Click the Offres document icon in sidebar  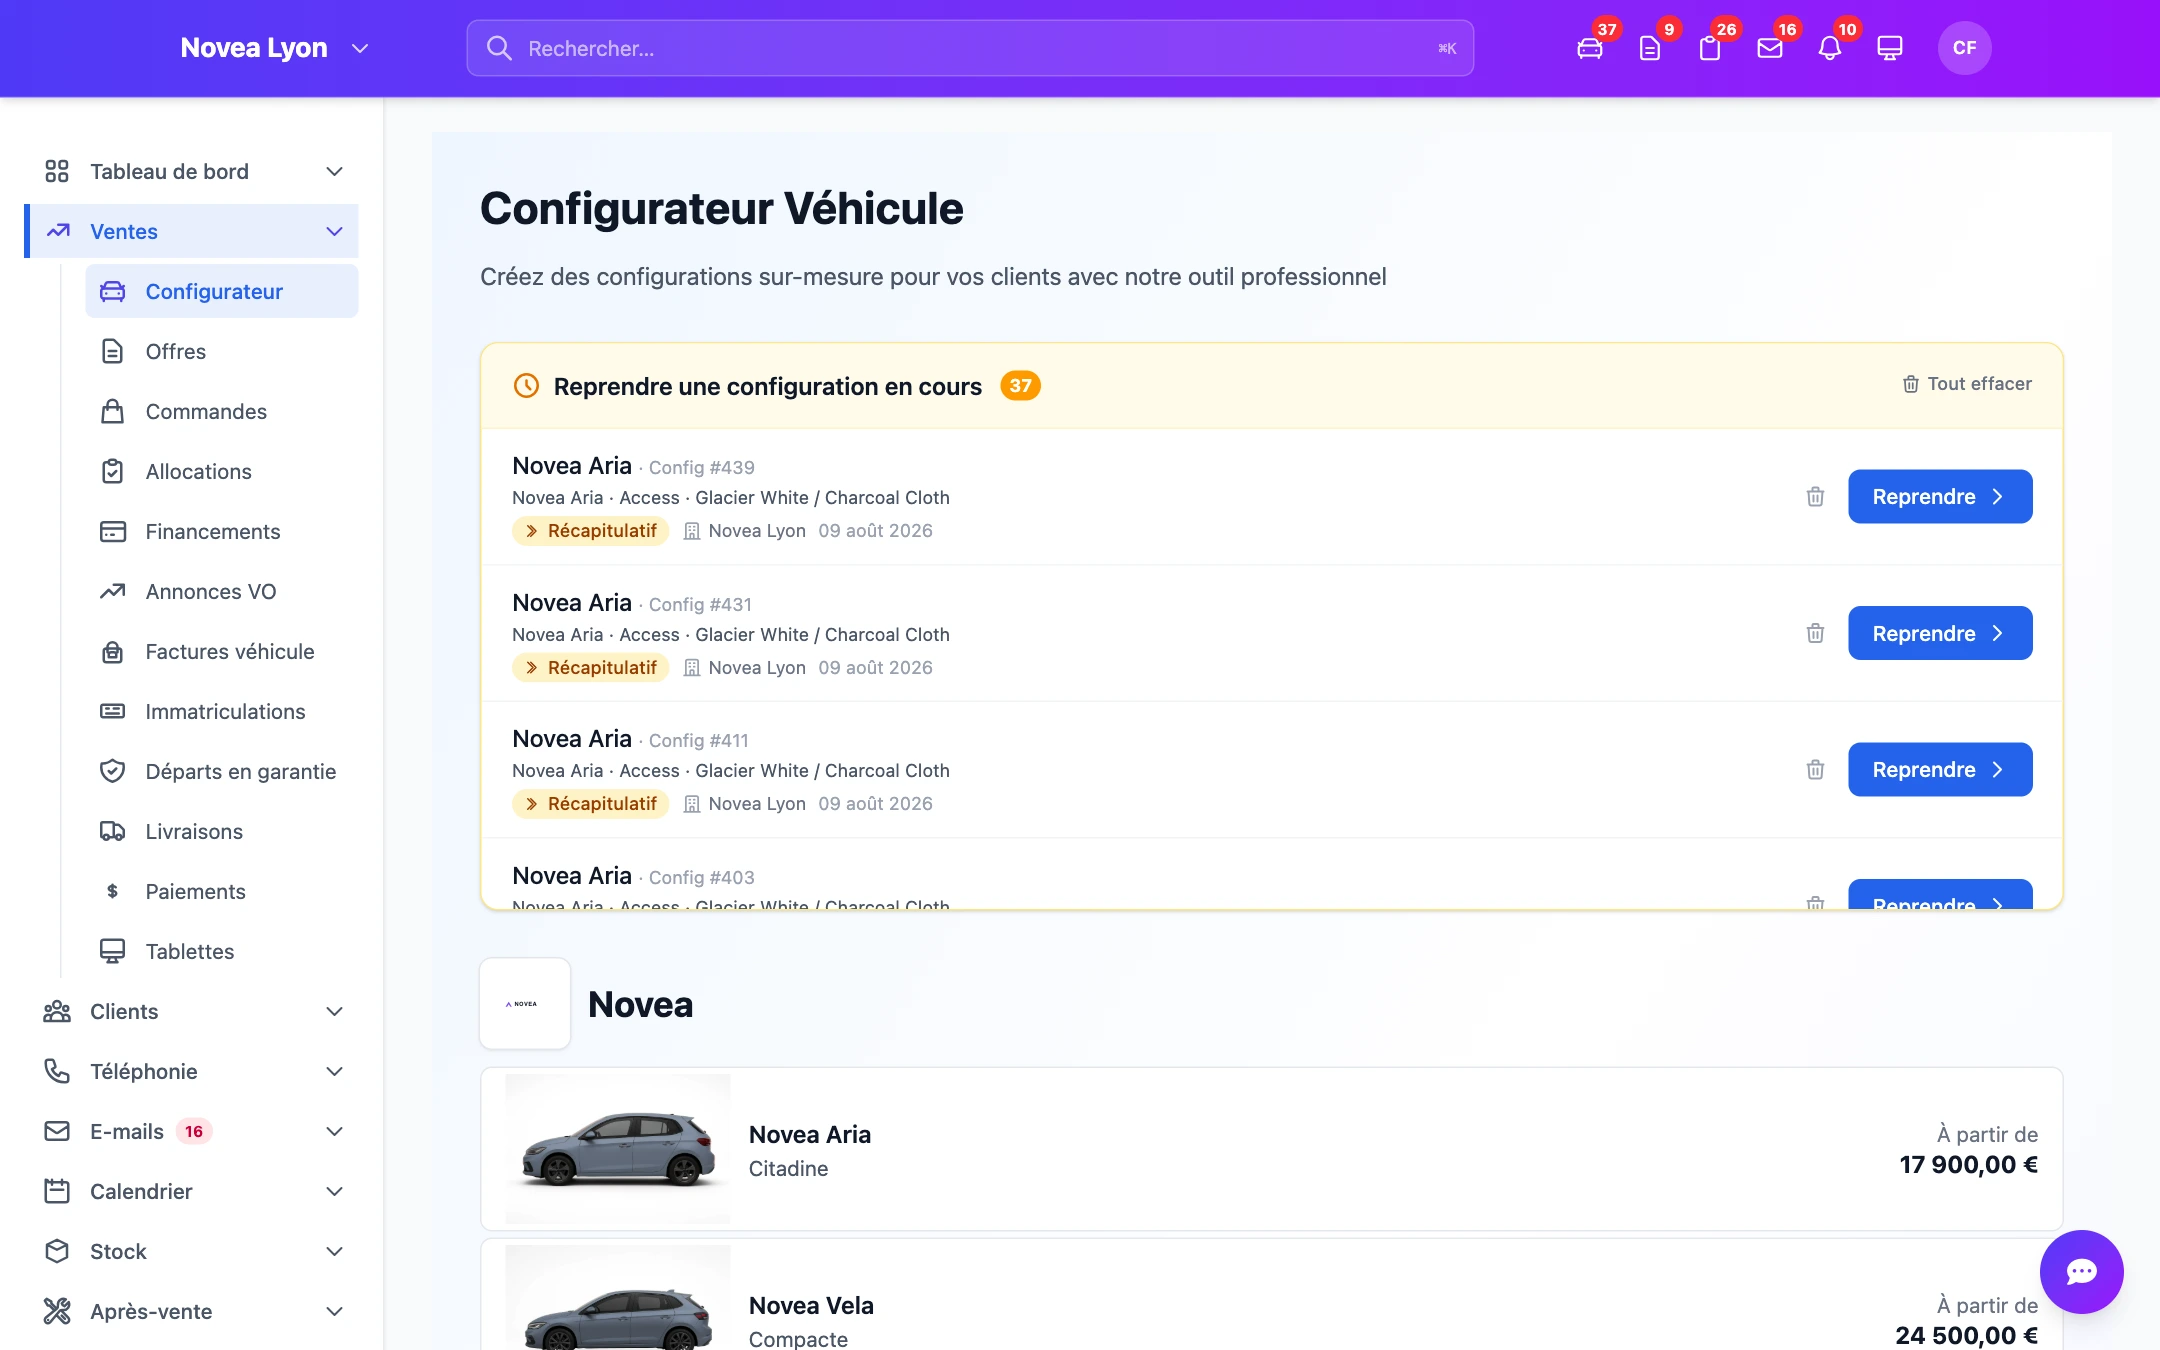[113, 351]
